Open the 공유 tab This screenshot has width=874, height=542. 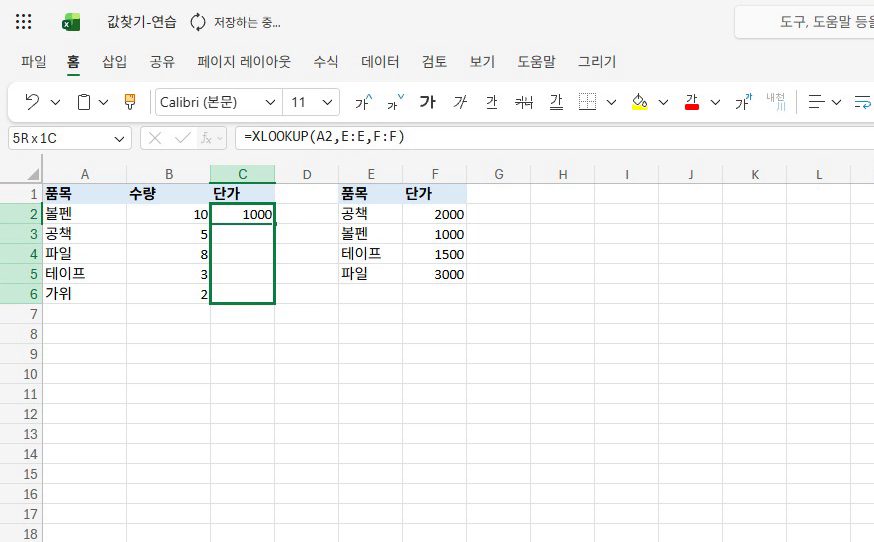(x=162, y=61)
